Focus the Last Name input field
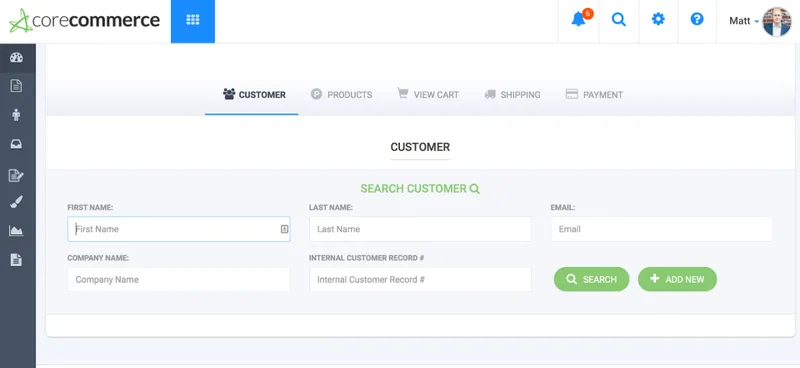This screenshot has height=368, width=800. point(420,229)
